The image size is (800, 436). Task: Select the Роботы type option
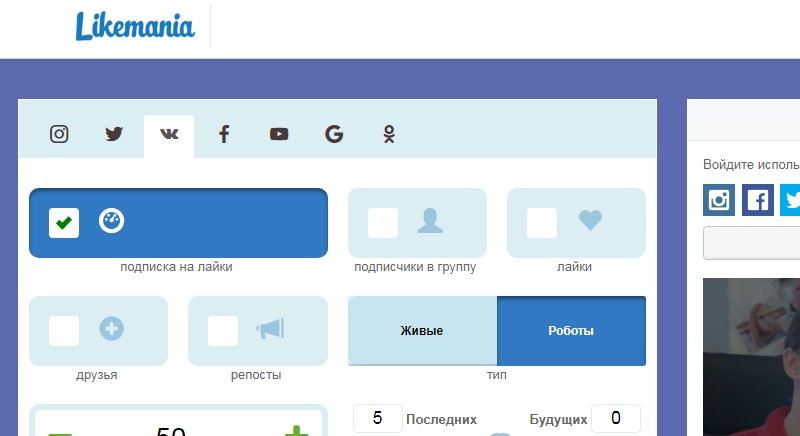point(571,330)
